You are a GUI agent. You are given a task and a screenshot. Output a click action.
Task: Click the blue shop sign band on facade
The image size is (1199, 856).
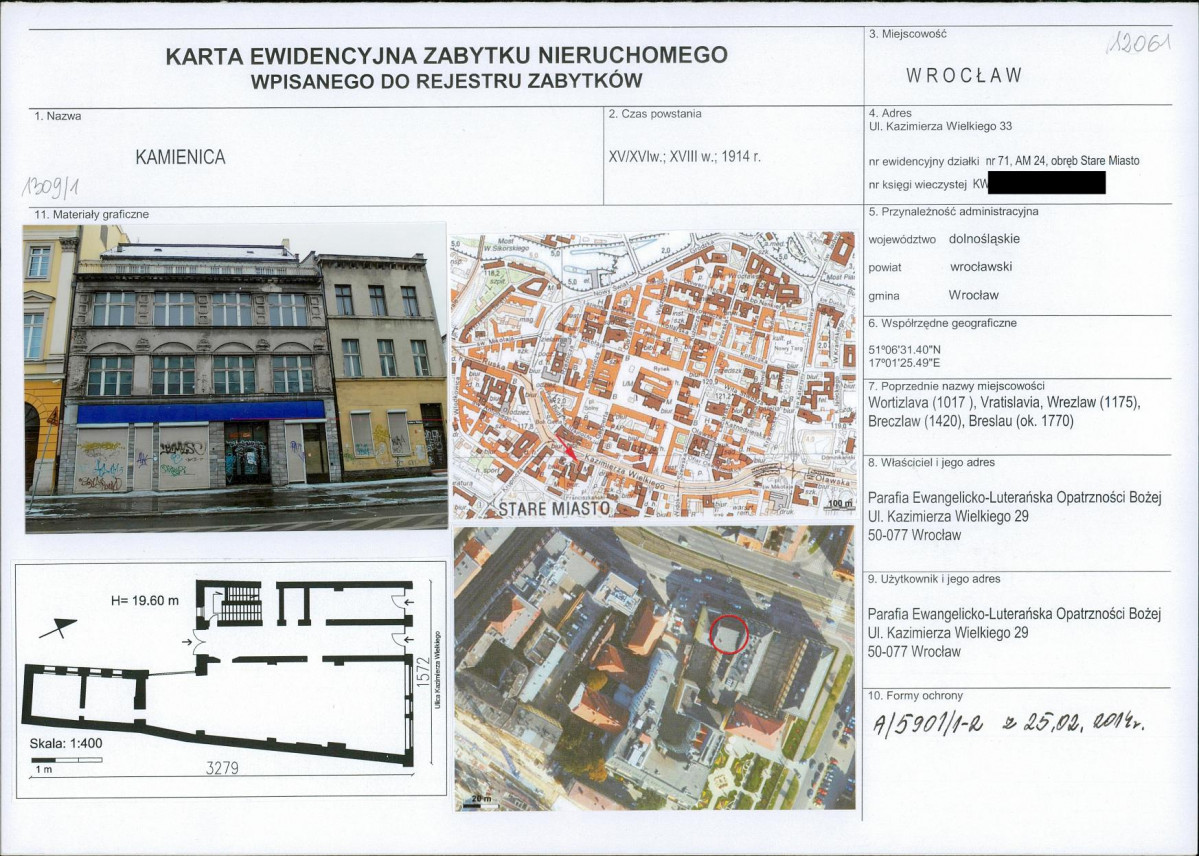click(x=201, y=413)
